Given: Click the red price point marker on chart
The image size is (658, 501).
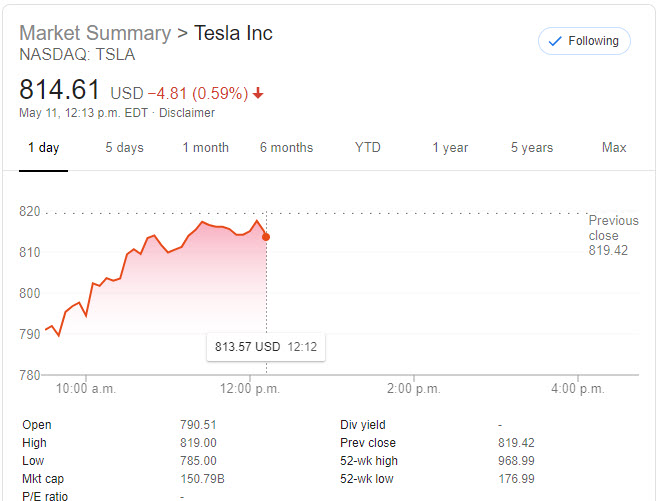Looking at the screenshot, I should coord(265,237).
